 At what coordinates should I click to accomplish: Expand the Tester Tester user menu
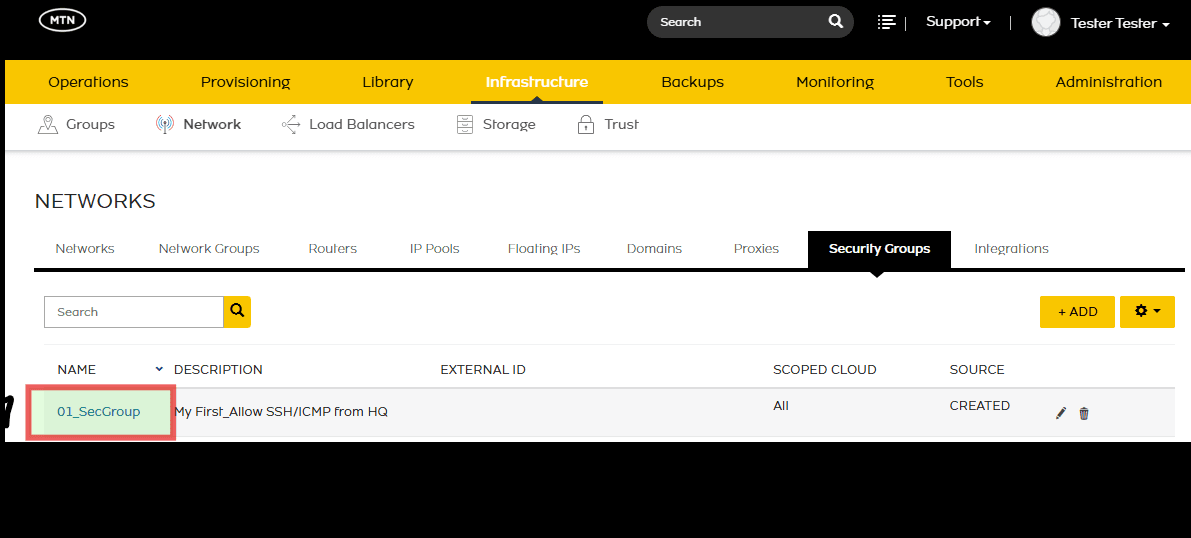pos(1120,24)
